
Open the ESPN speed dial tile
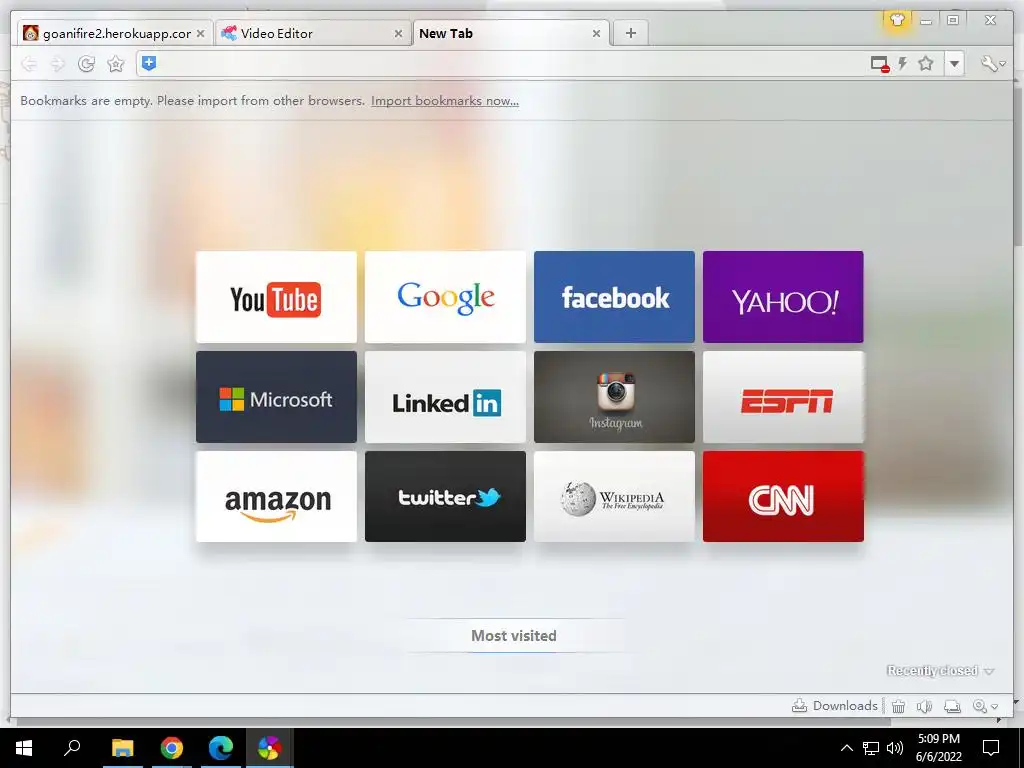[x=783, y=397]
